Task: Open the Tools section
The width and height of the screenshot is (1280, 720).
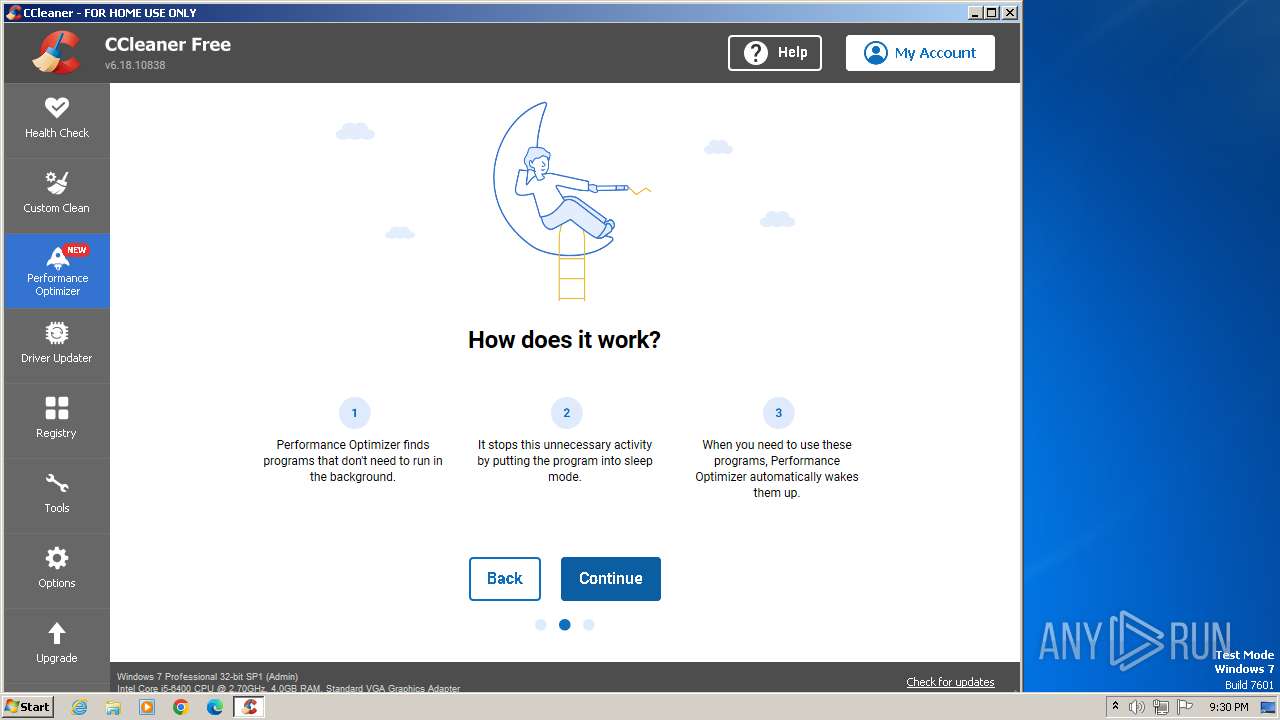Action: pyautogui.click(x=57, y=495)
